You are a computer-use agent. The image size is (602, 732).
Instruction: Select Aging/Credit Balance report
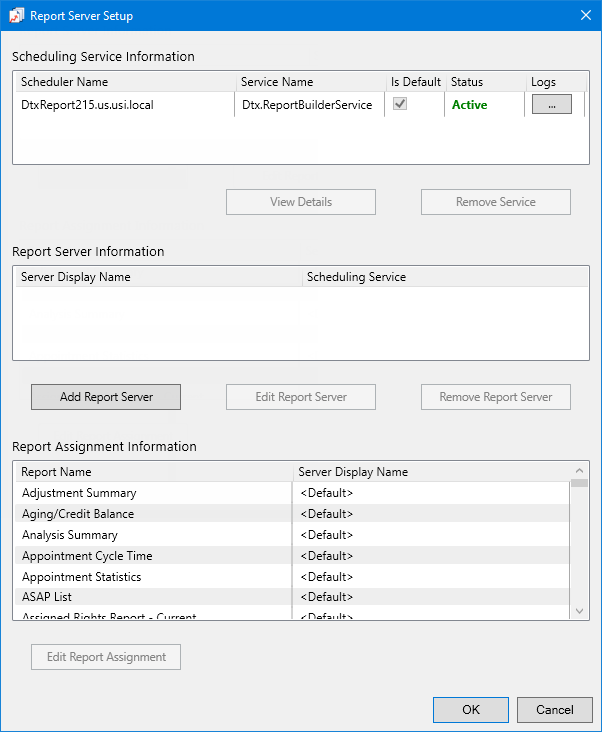[78, 514]
